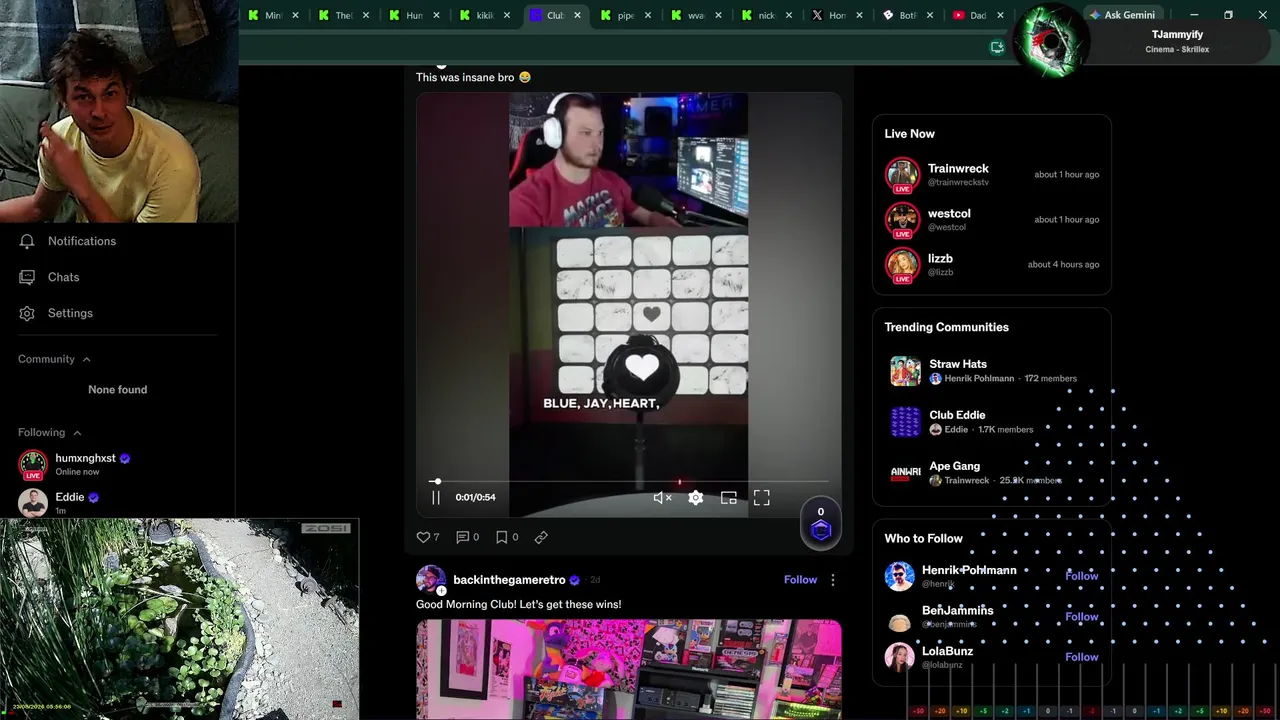Click the lizzb live channel name
The height and width of the screenshot is (720, 1280).
(x=940, y=259)
